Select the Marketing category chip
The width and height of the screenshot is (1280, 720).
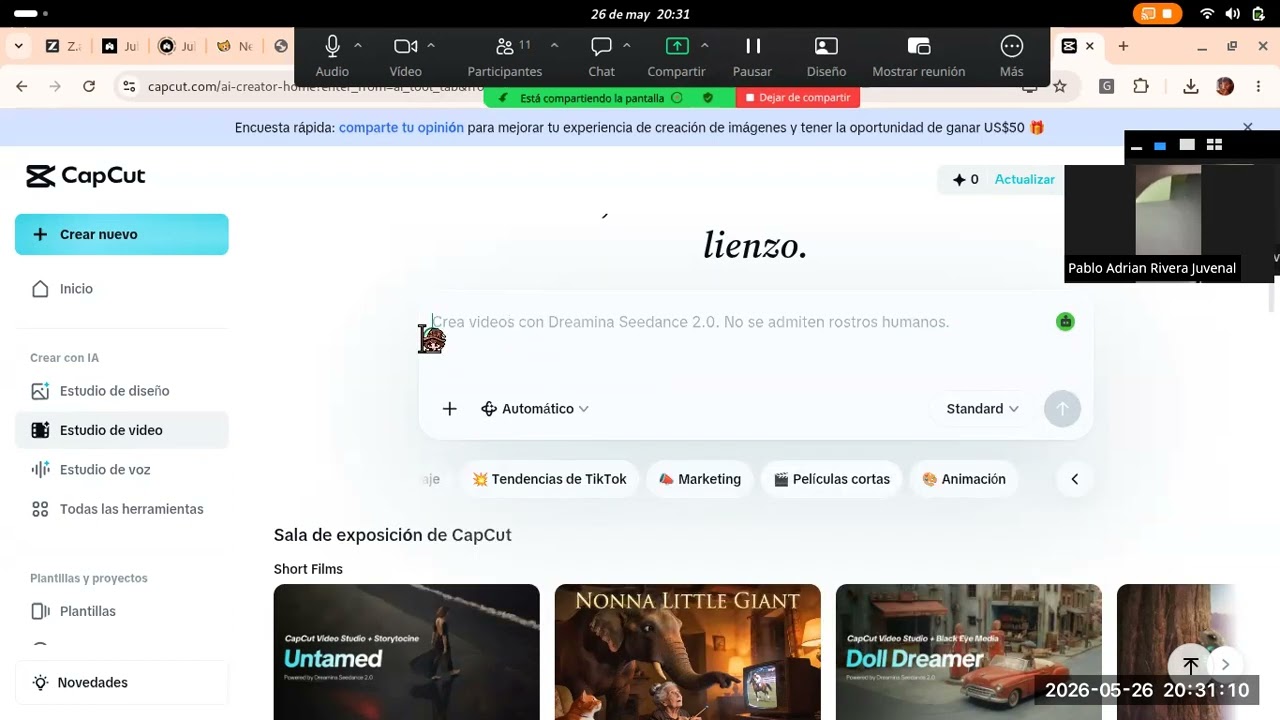700,479
